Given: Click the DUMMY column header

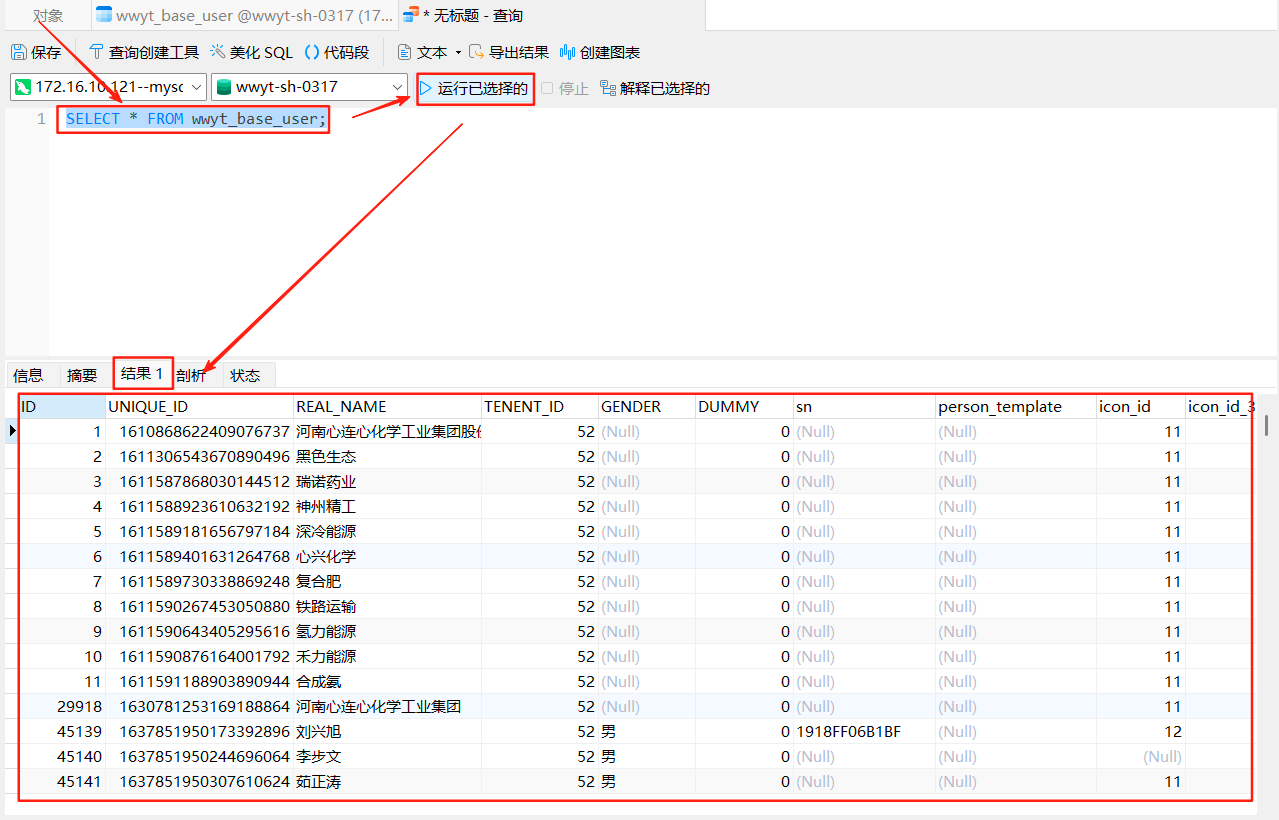Looking at the screenshot, I should coord(744,407).
